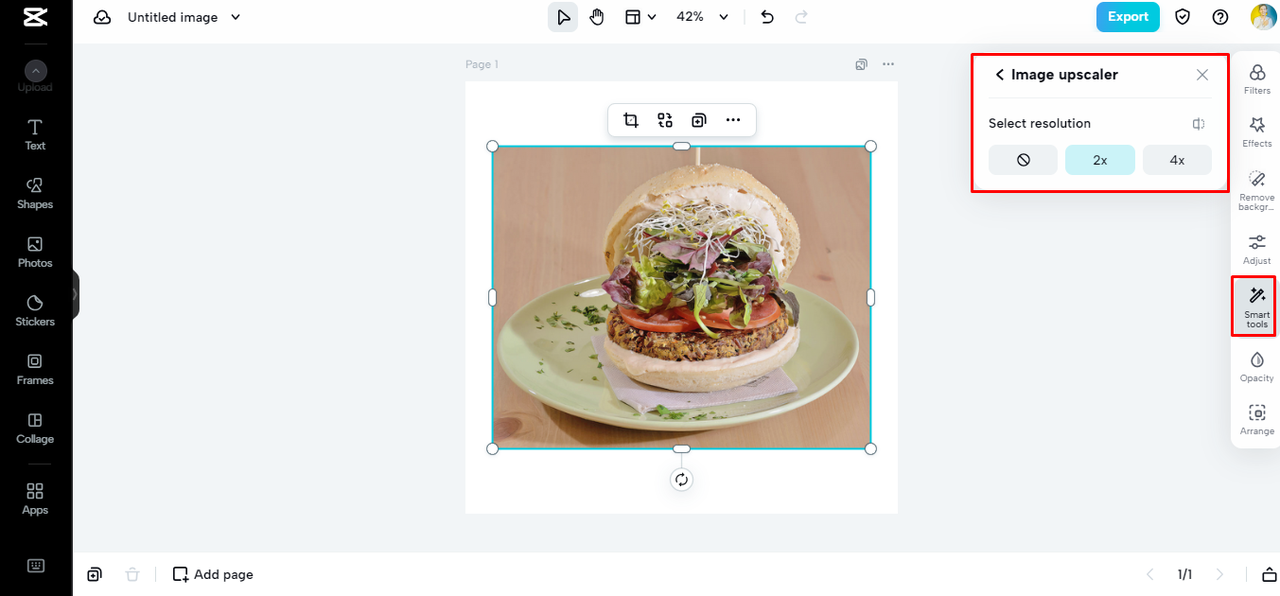Open more options in floating toolbar
The height and width of the screenshot is (596, 1280).
[x=733, y=120]
